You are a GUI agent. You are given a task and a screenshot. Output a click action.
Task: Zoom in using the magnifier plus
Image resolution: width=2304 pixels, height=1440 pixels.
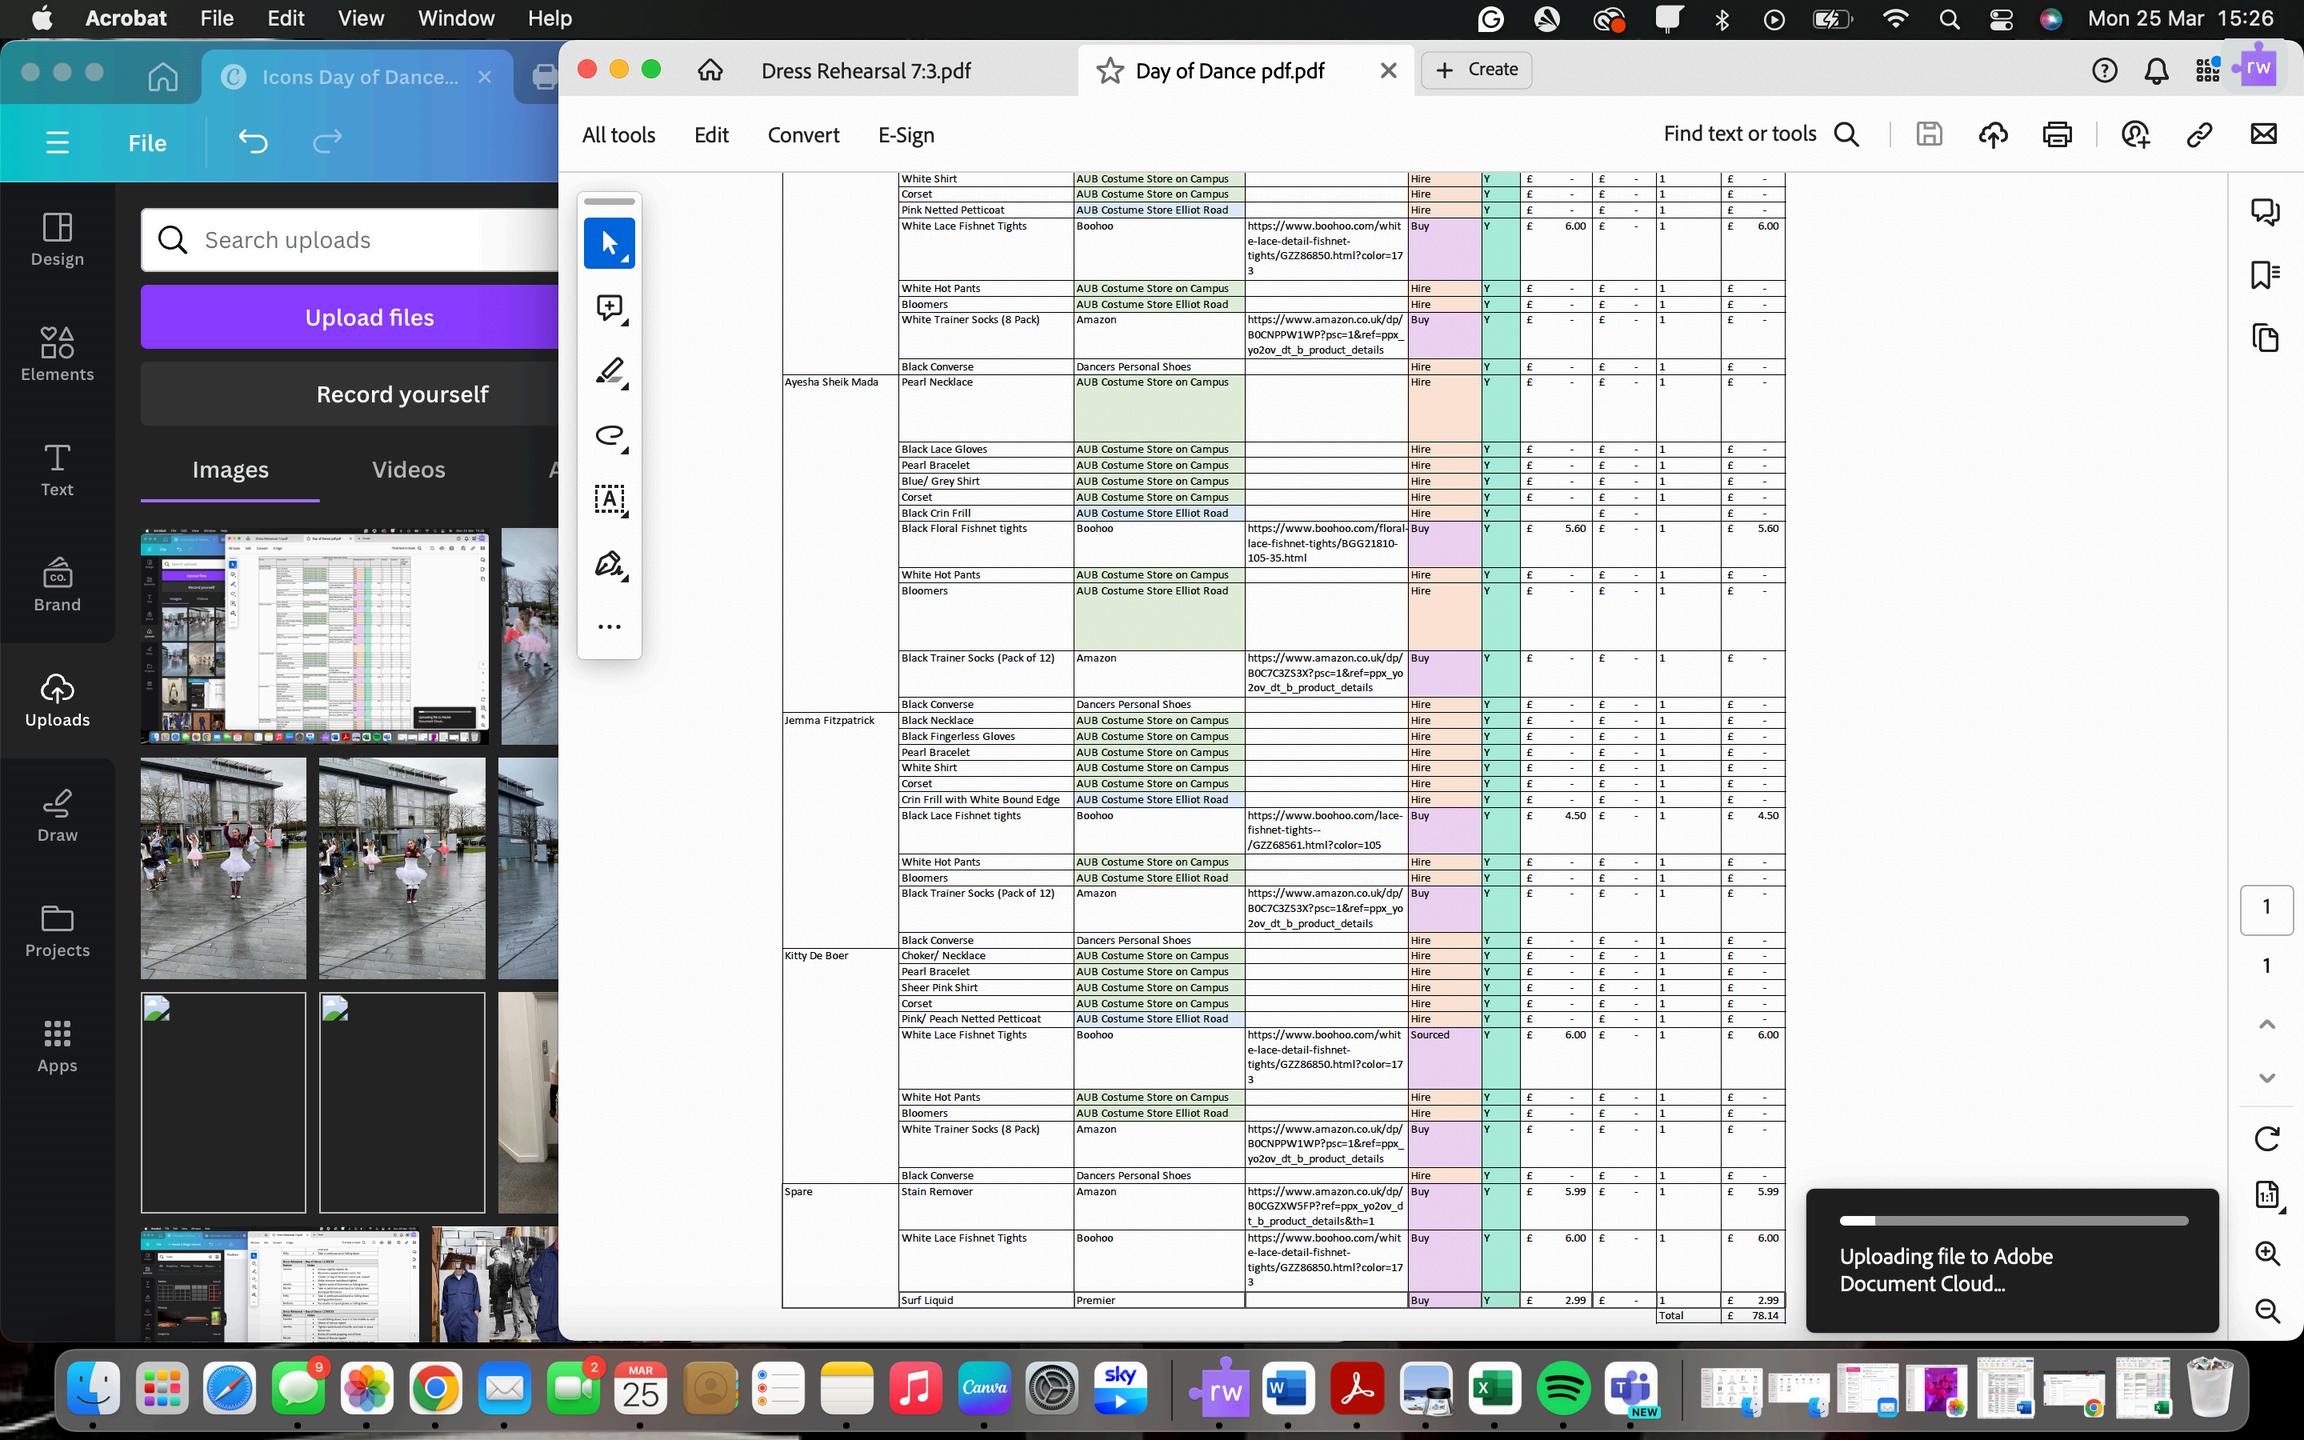point(2266,1254)
